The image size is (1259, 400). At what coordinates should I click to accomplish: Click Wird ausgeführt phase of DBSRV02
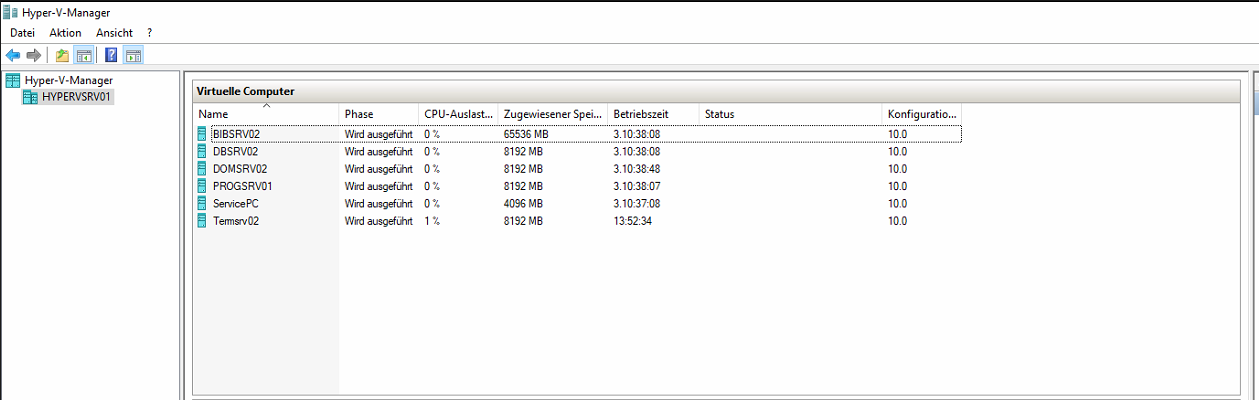point(378,151)
